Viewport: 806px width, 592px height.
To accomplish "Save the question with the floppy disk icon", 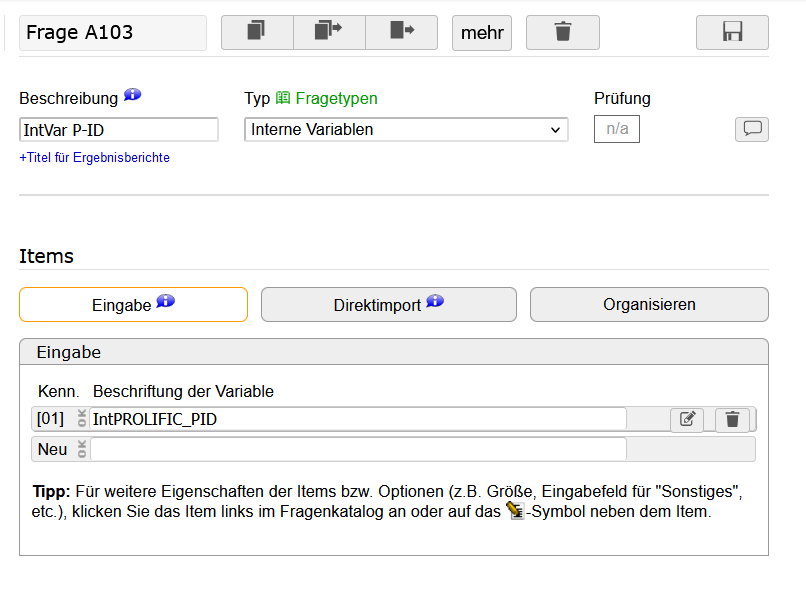I will pyautogui.click(x=732, y=32).
